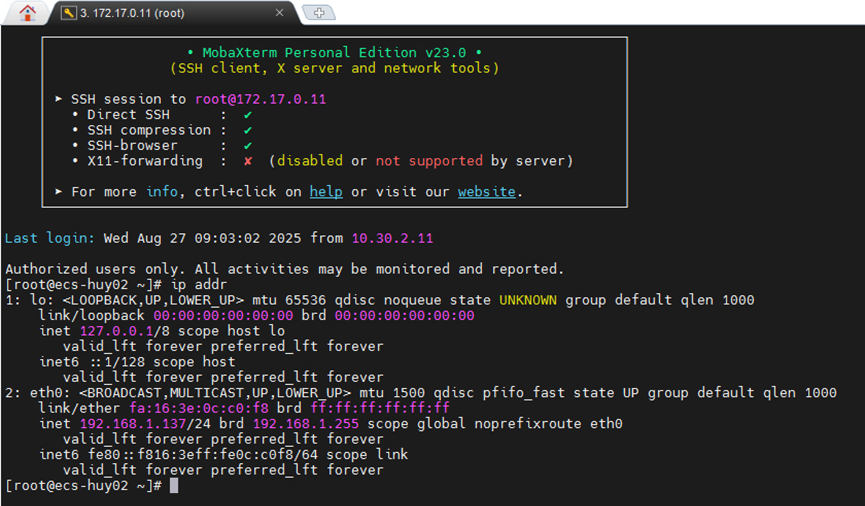Click the fe80::f816:3eff:fe0c:c0f8/64 IPv6 address
Image resolution: width=865 pixels, height=506 pixels.
pos(203,455)
